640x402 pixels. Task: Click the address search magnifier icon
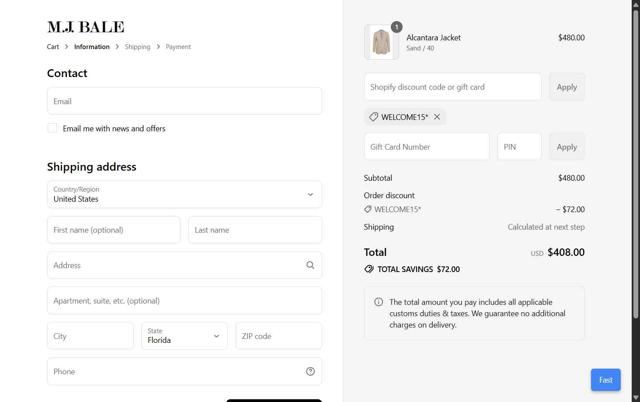click(x=310, y=265)
